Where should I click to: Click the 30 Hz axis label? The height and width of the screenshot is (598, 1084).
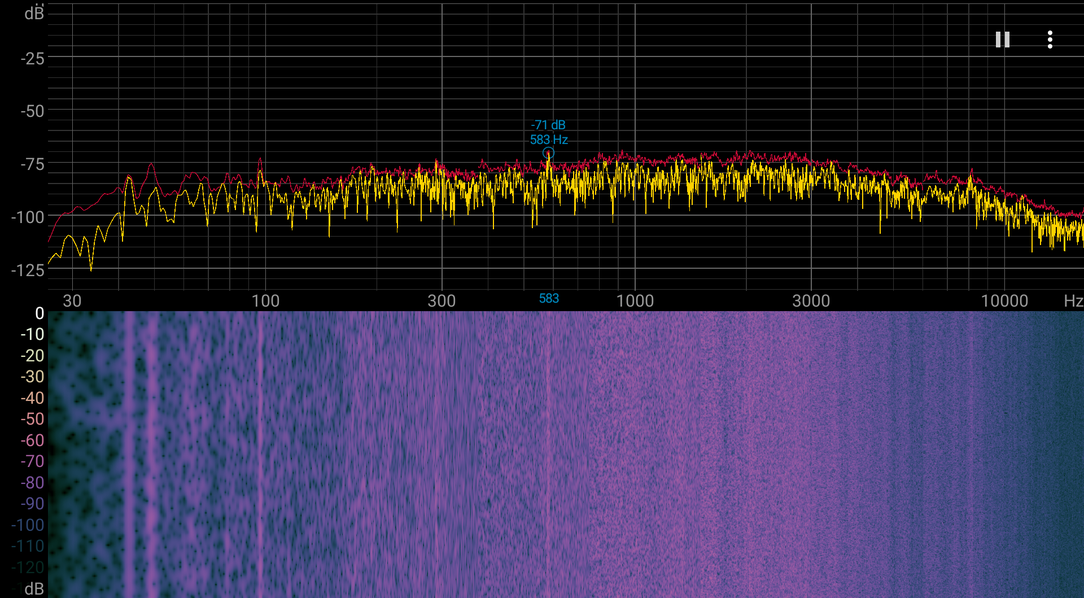[x=72, y=301]
